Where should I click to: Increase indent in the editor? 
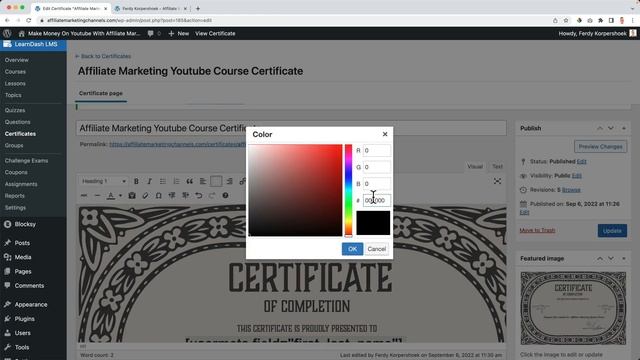tap(185, 196)
